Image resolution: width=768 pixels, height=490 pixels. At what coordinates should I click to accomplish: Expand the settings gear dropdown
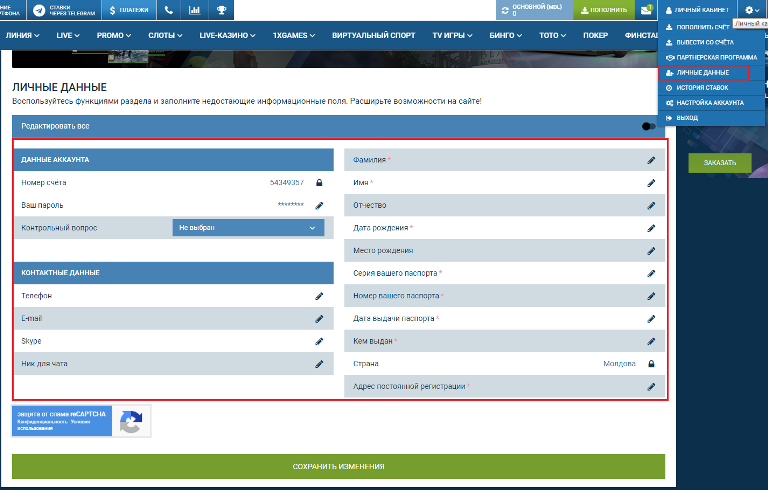point(751,10)
